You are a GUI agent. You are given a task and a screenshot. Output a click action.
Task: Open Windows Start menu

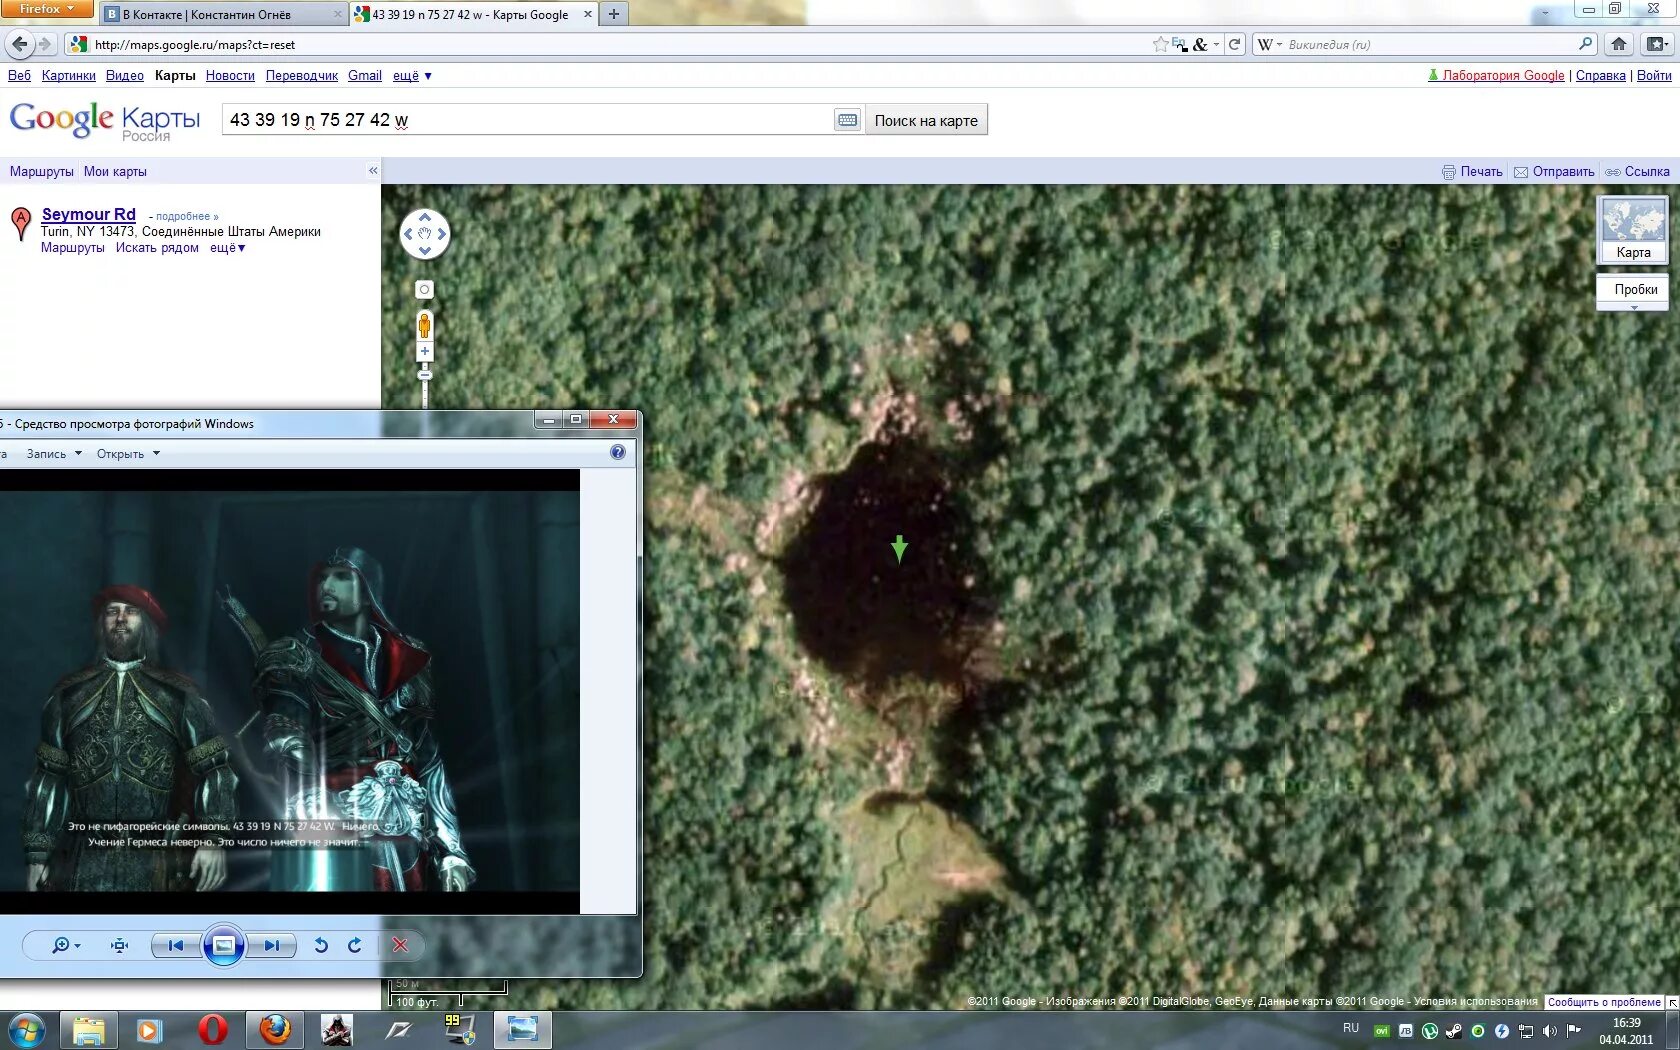(27, 1030)
